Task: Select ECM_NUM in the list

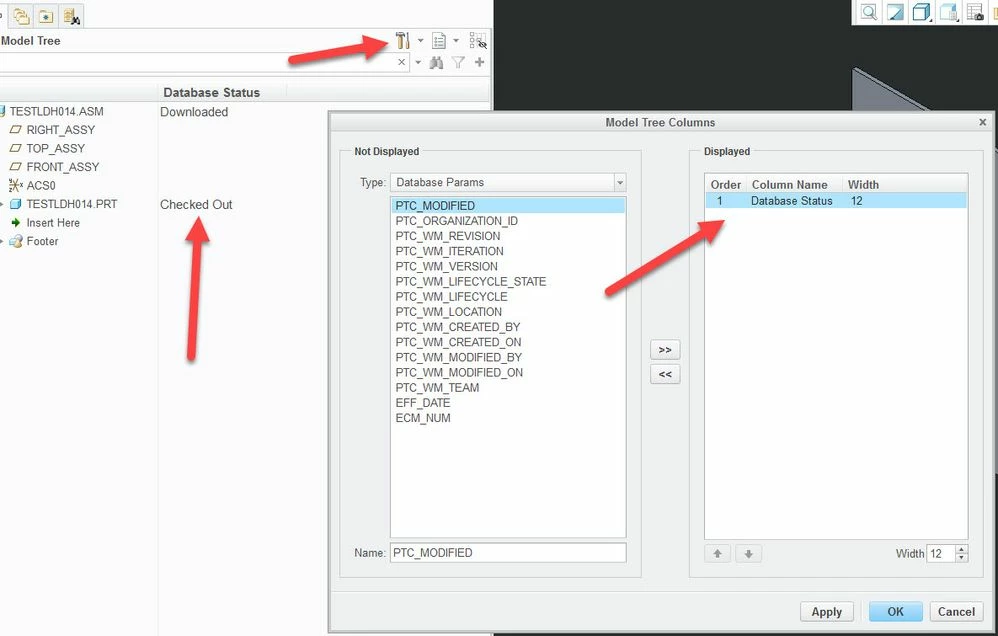Action: pos(508,418)
